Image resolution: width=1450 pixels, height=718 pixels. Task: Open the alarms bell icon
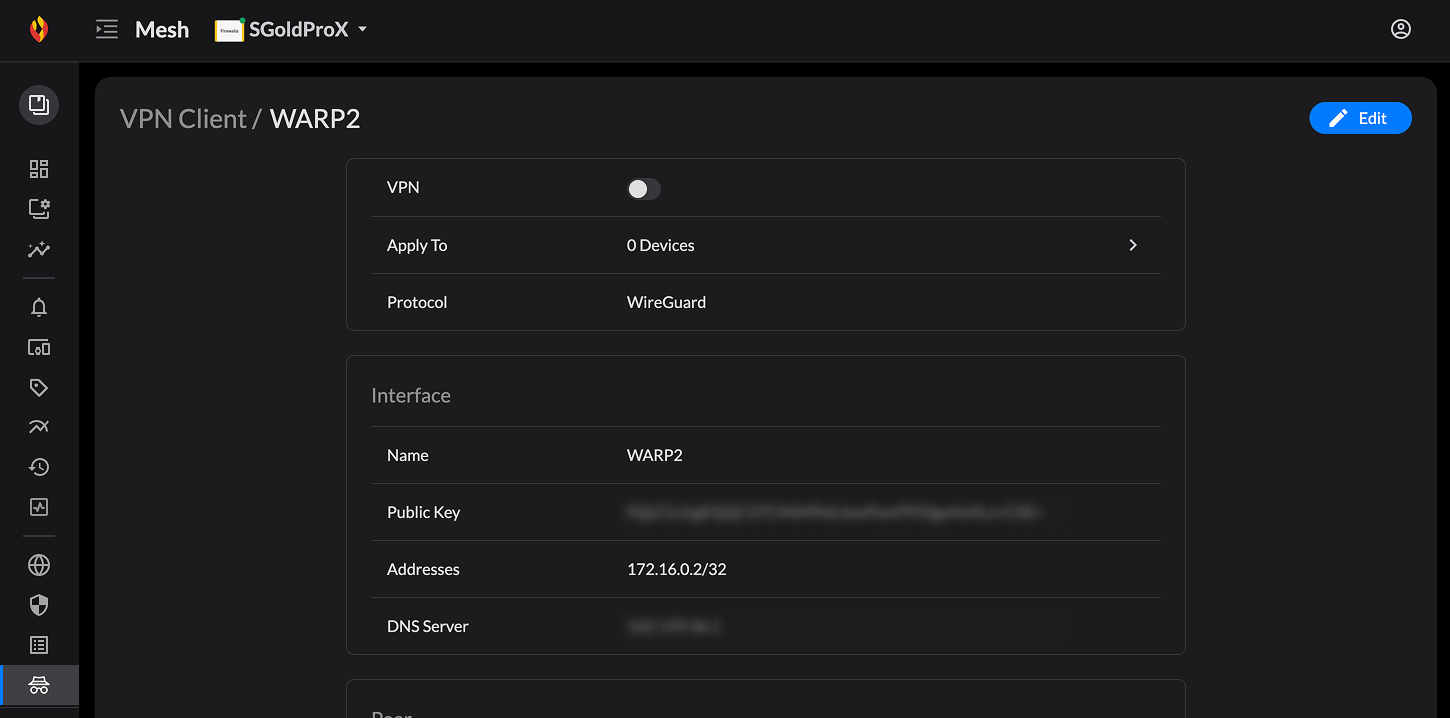pyautogui.click(x=38, y=307)
